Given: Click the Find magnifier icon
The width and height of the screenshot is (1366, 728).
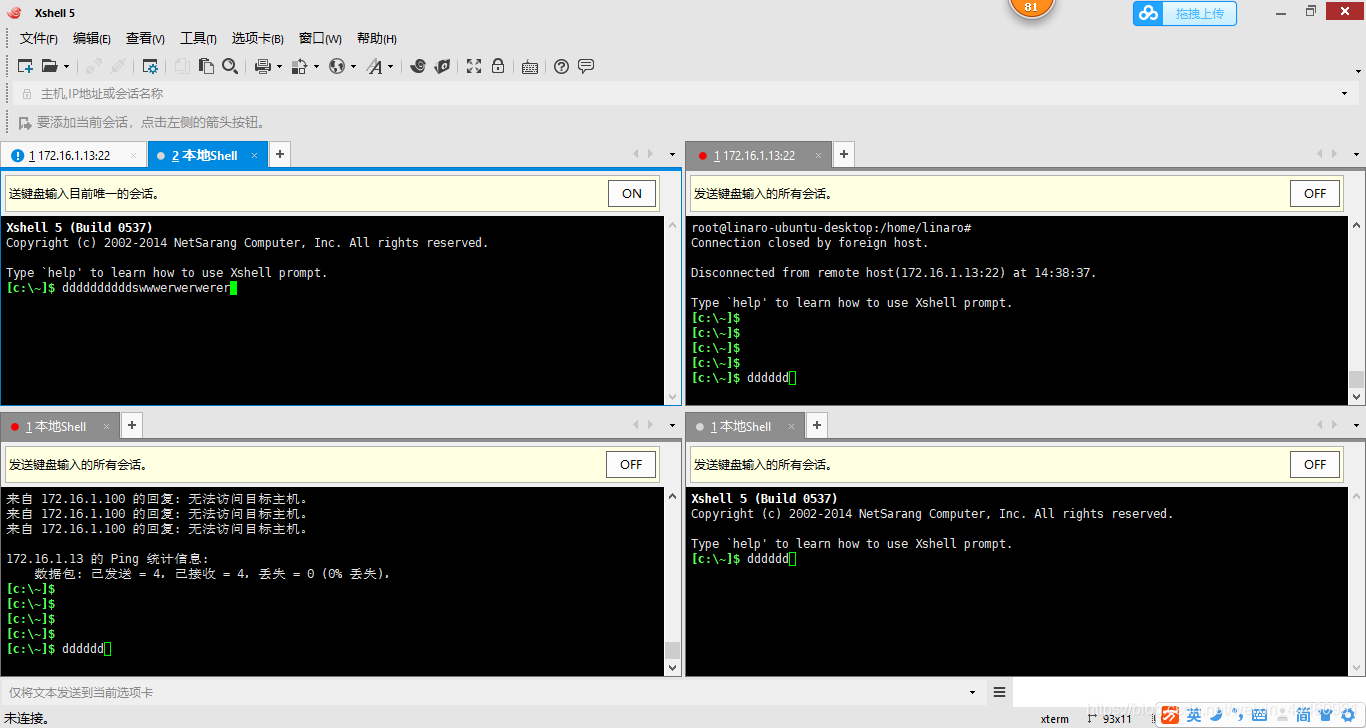Looking at the screenshot, I should (x=230, y=66).
